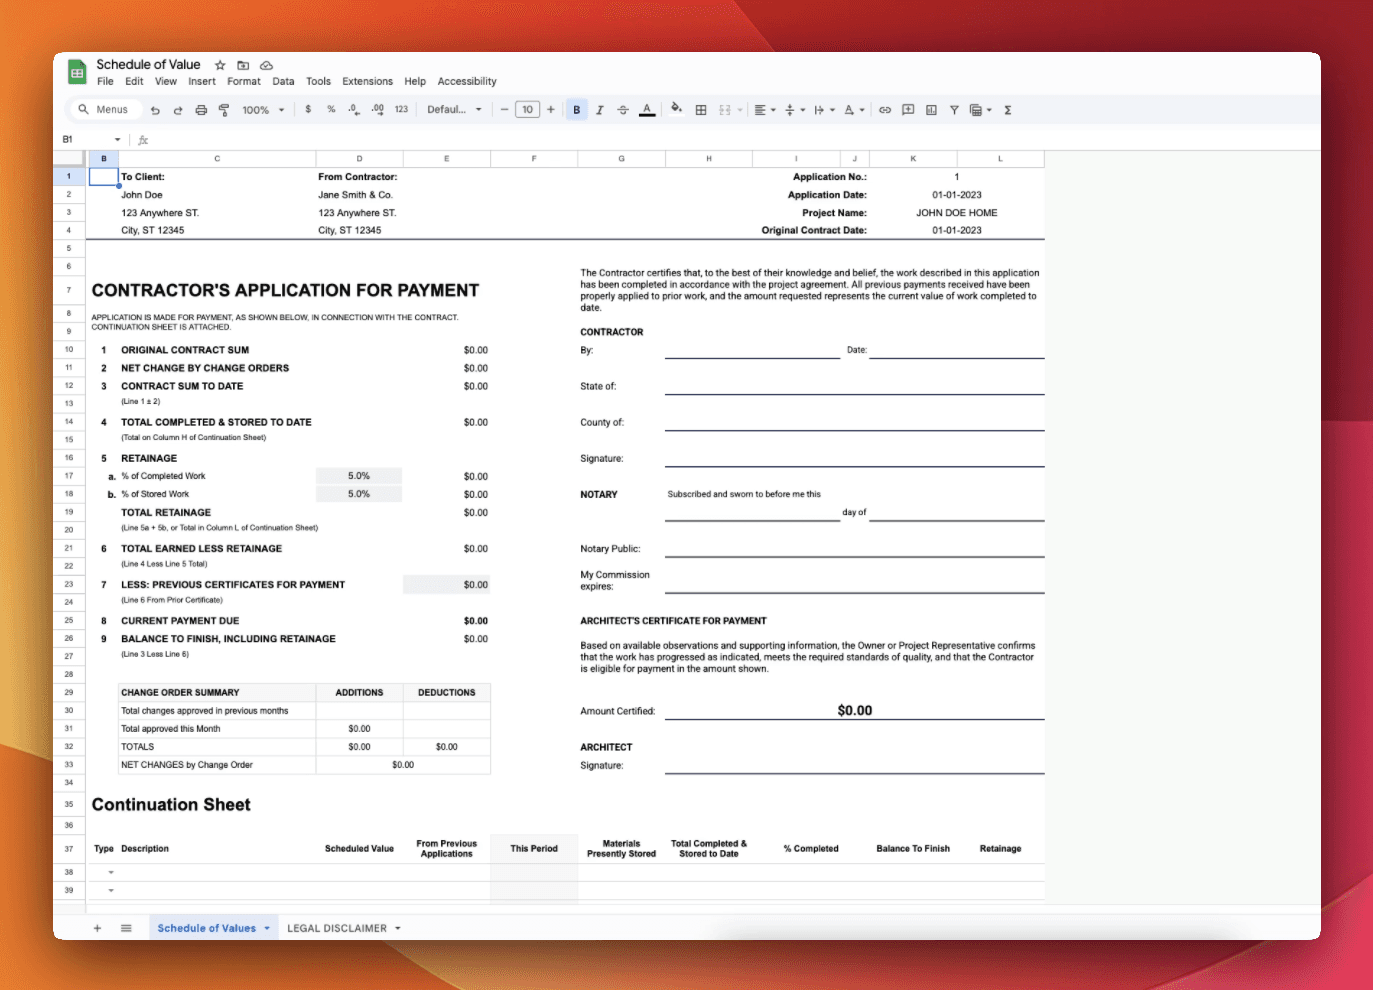Click the Move to folder icon

pos(243,65)
